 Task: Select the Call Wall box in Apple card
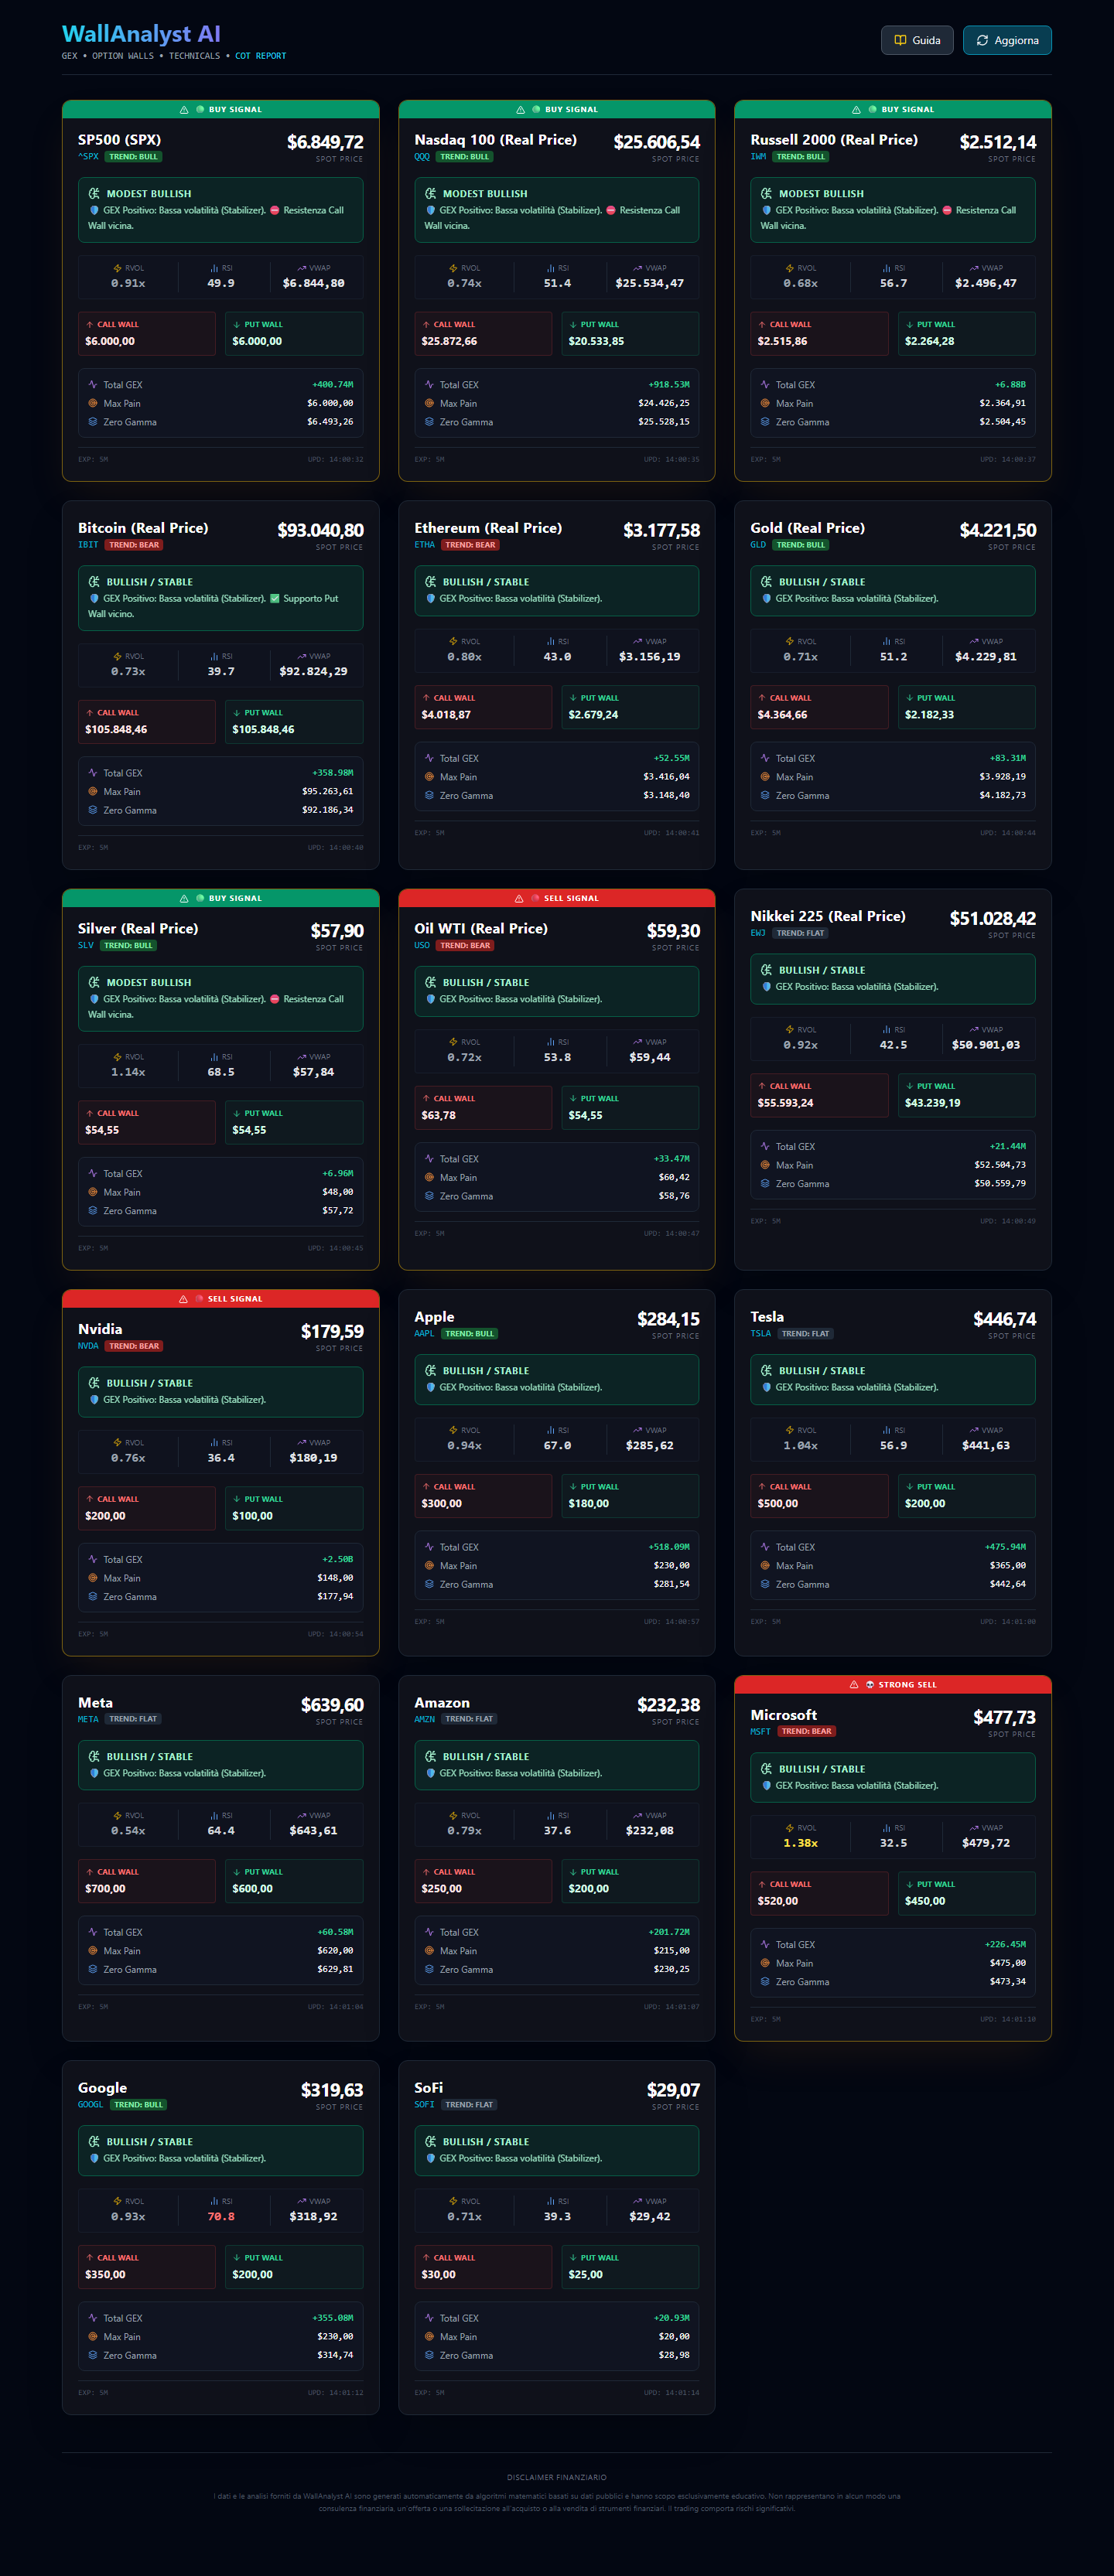click(483, 1495)
